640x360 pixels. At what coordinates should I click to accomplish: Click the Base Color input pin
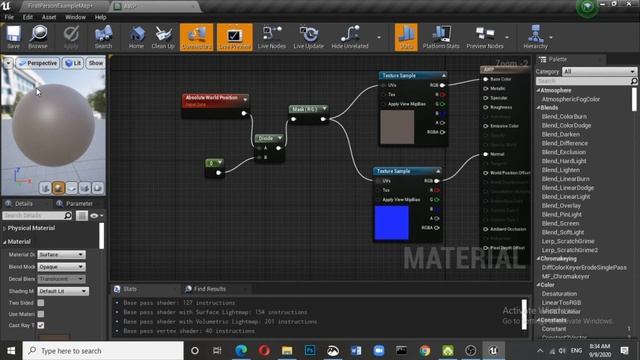tap(486, 79)
